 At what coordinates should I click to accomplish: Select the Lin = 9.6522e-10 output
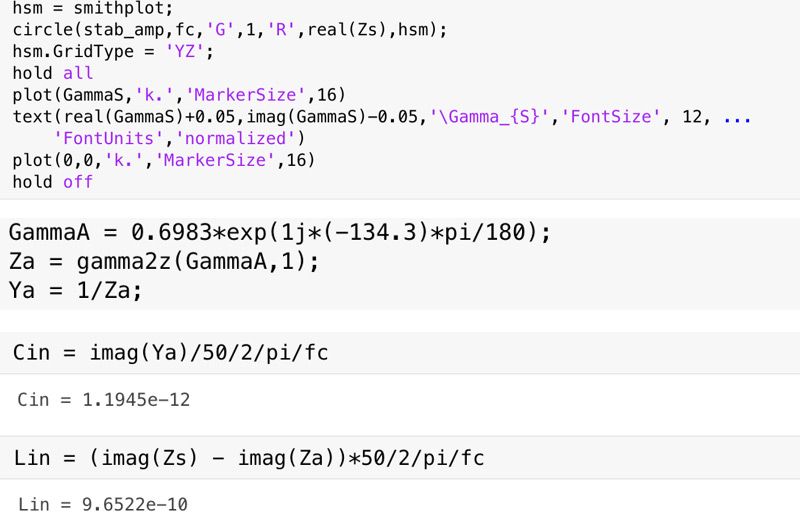104,504
